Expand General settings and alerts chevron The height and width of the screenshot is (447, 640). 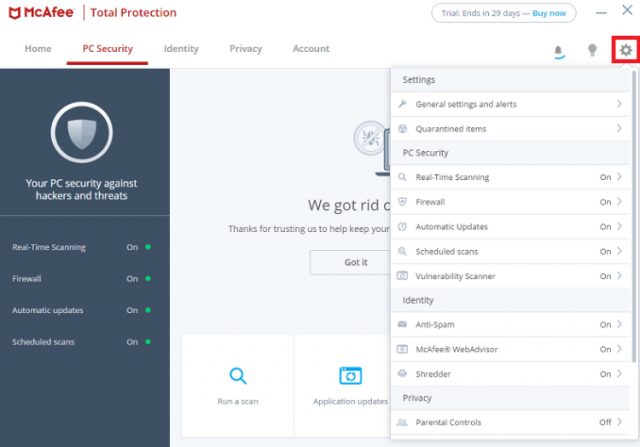[619, 104]
